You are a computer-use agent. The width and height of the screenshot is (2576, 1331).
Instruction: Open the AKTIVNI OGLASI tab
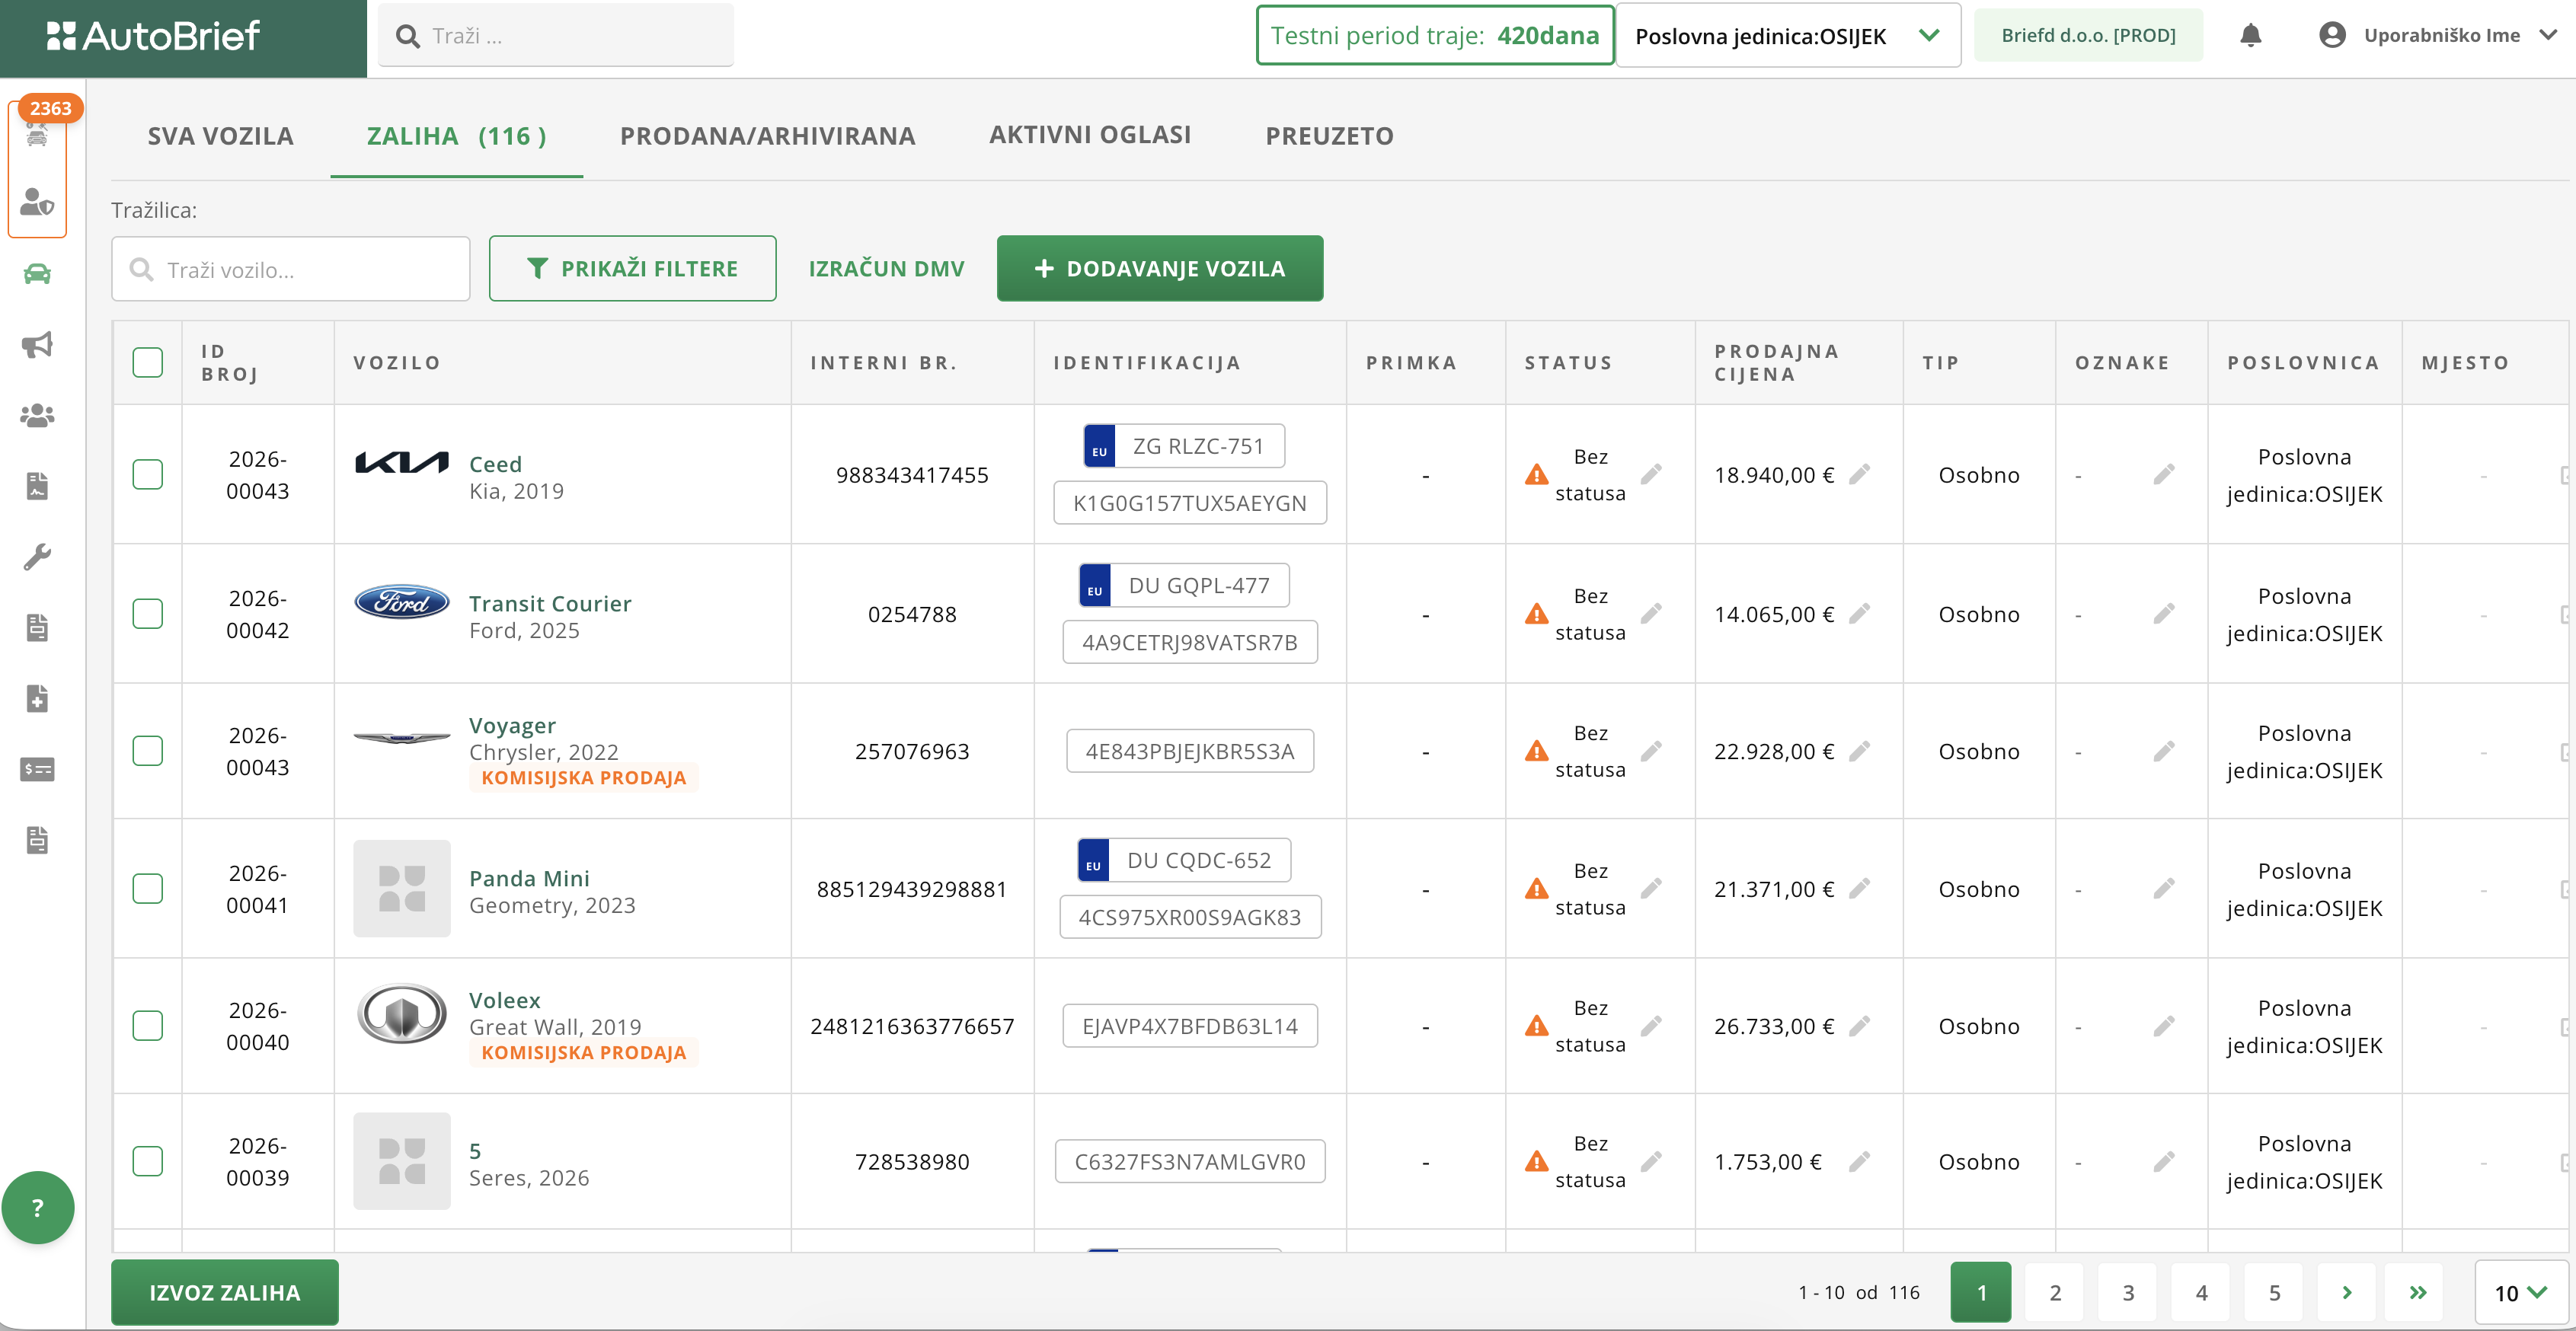(x=1090, y=135)
